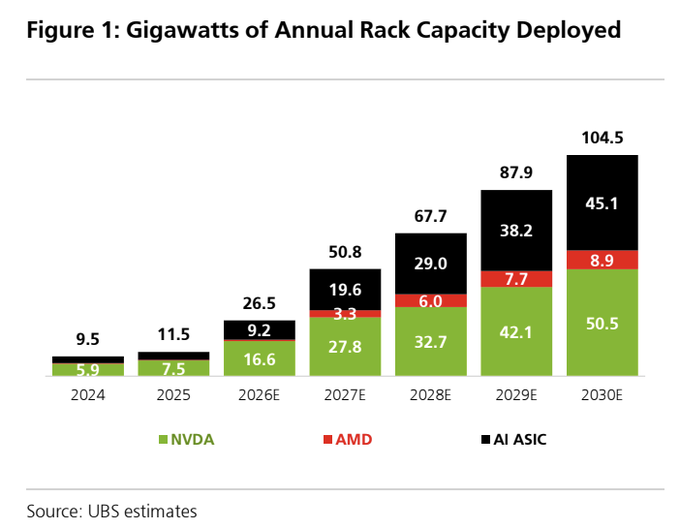Select the 'AMD' legend label

354,440
